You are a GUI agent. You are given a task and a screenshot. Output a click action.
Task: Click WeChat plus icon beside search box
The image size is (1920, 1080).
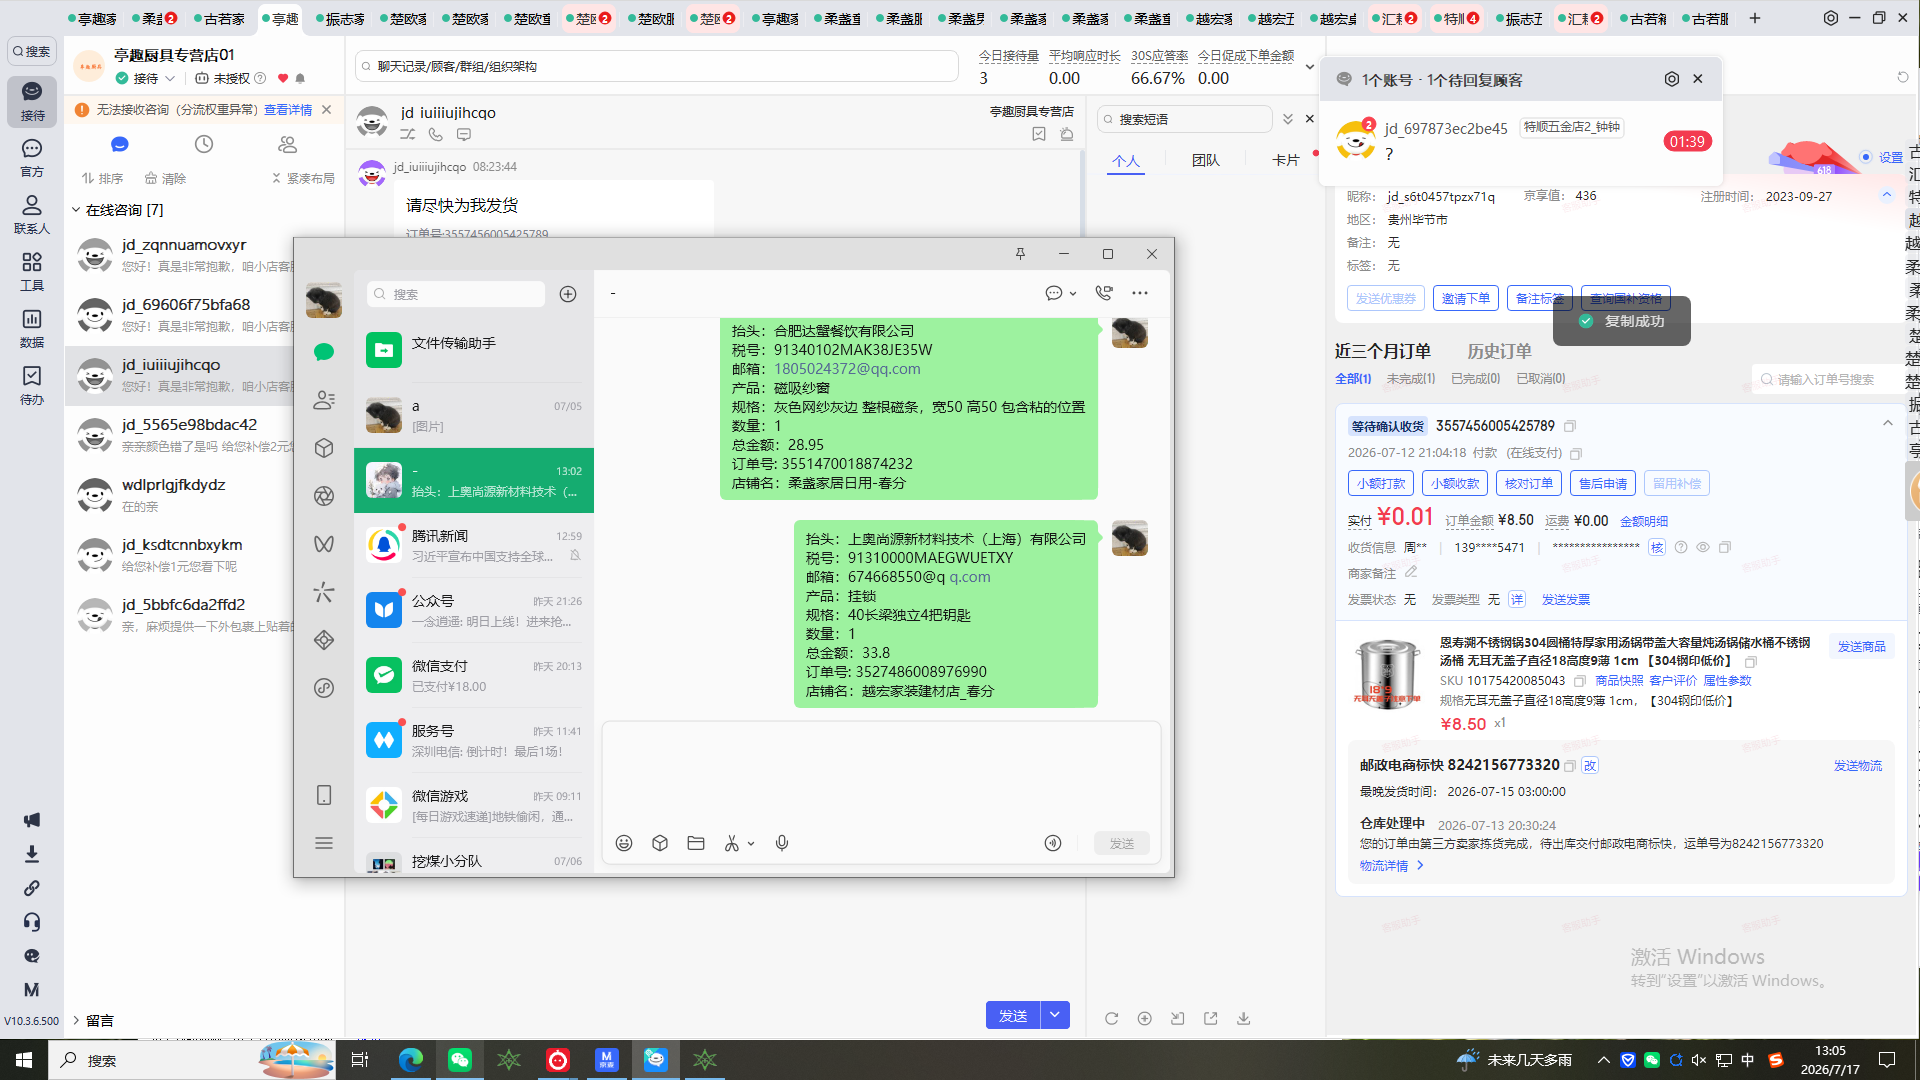[x=568, y=294]
